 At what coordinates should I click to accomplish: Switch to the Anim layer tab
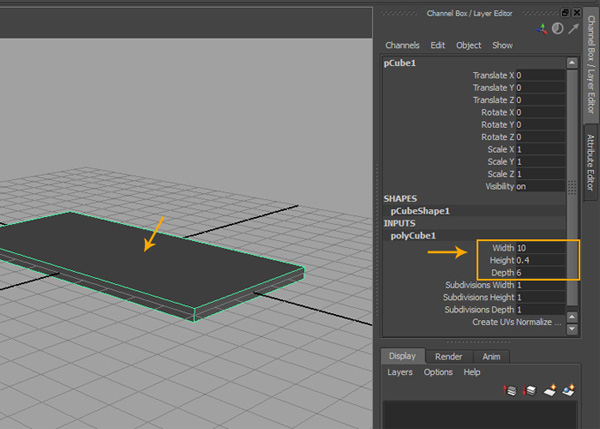click(491, 356)
